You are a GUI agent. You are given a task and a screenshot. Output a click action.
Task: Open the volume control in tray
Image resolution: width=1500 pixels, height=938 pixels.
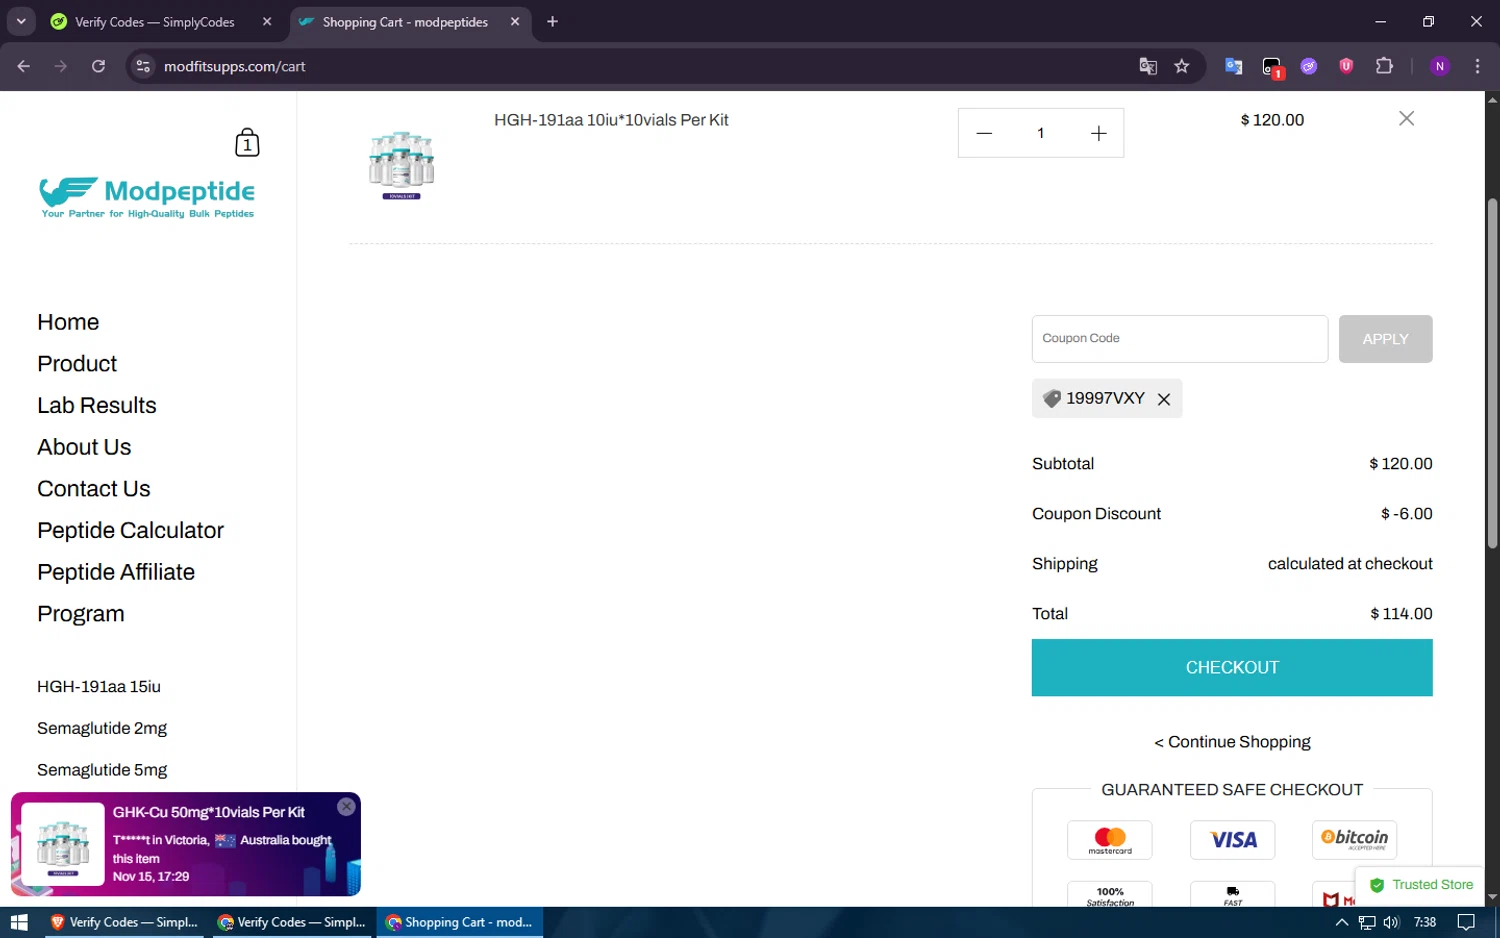[1391, 922]
